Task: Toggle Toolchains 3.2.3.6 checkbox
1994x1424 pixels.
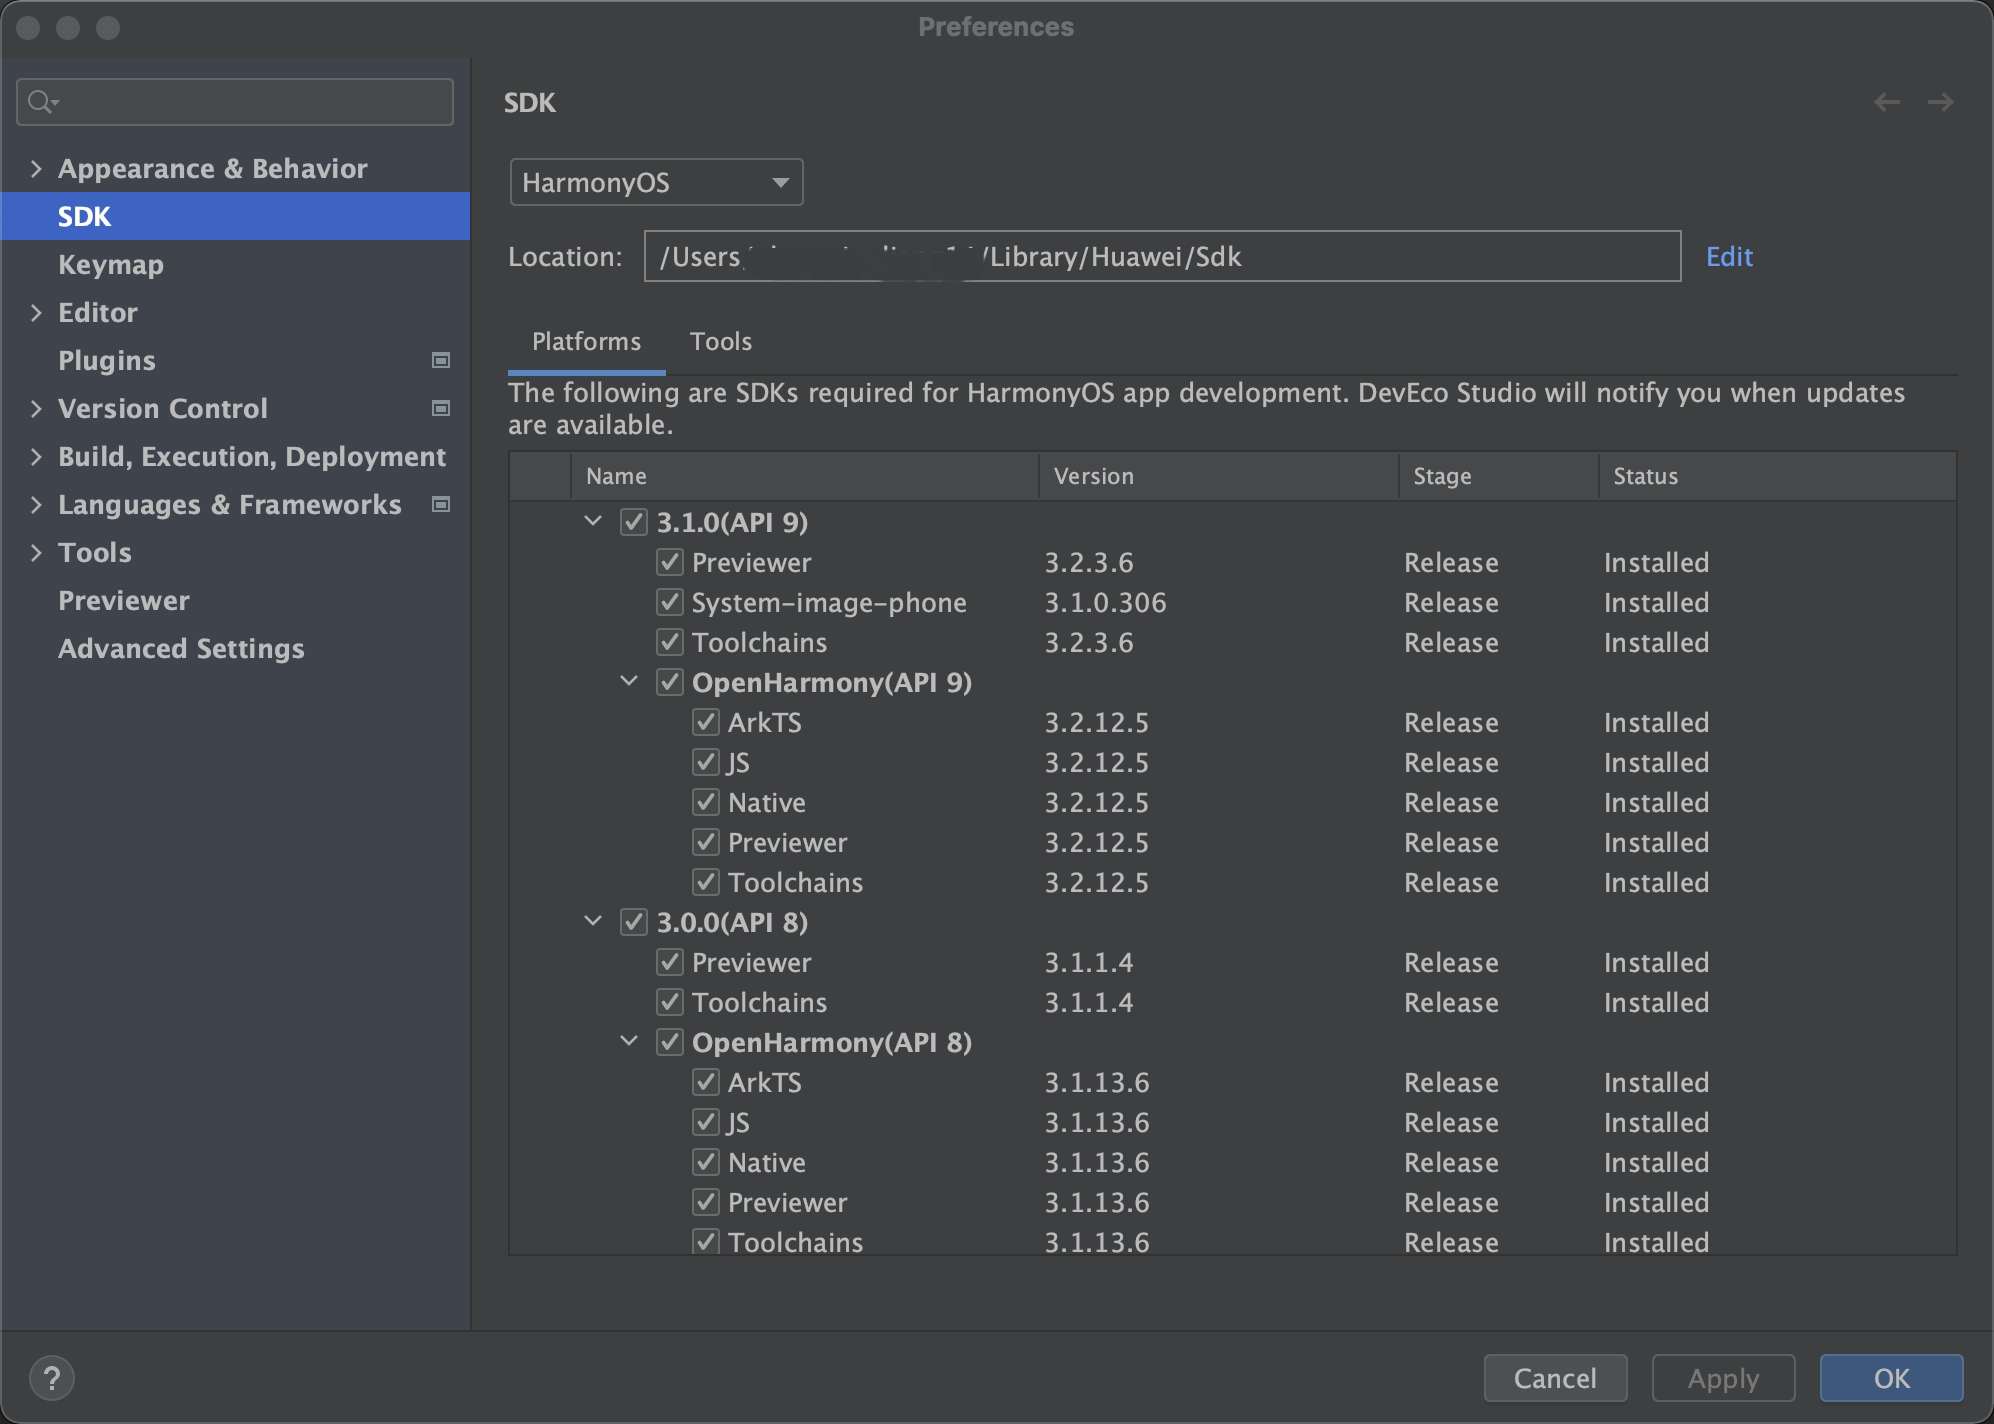Action: (670, 642)
